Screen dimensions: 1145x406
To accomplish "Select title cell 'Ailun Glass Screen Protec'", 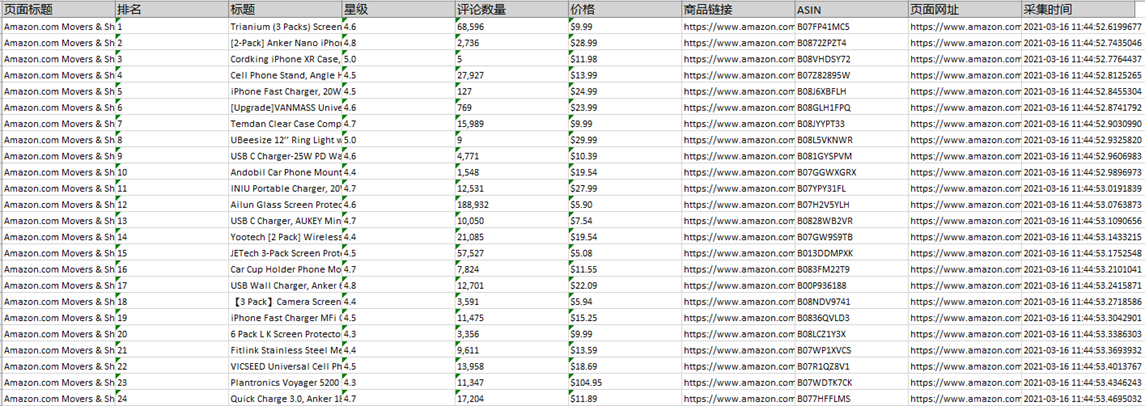I will coord(285,204).
